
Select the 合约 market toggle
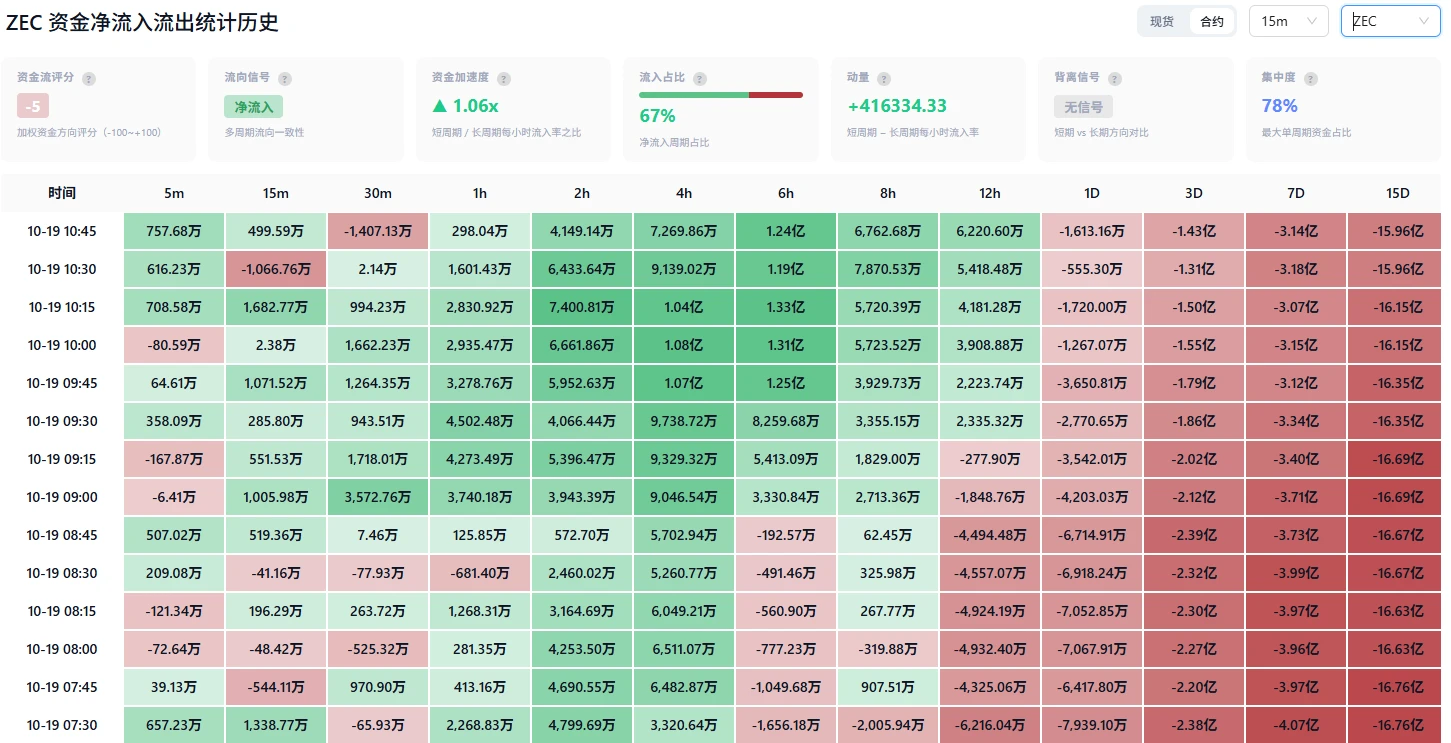click(1211, 21)
